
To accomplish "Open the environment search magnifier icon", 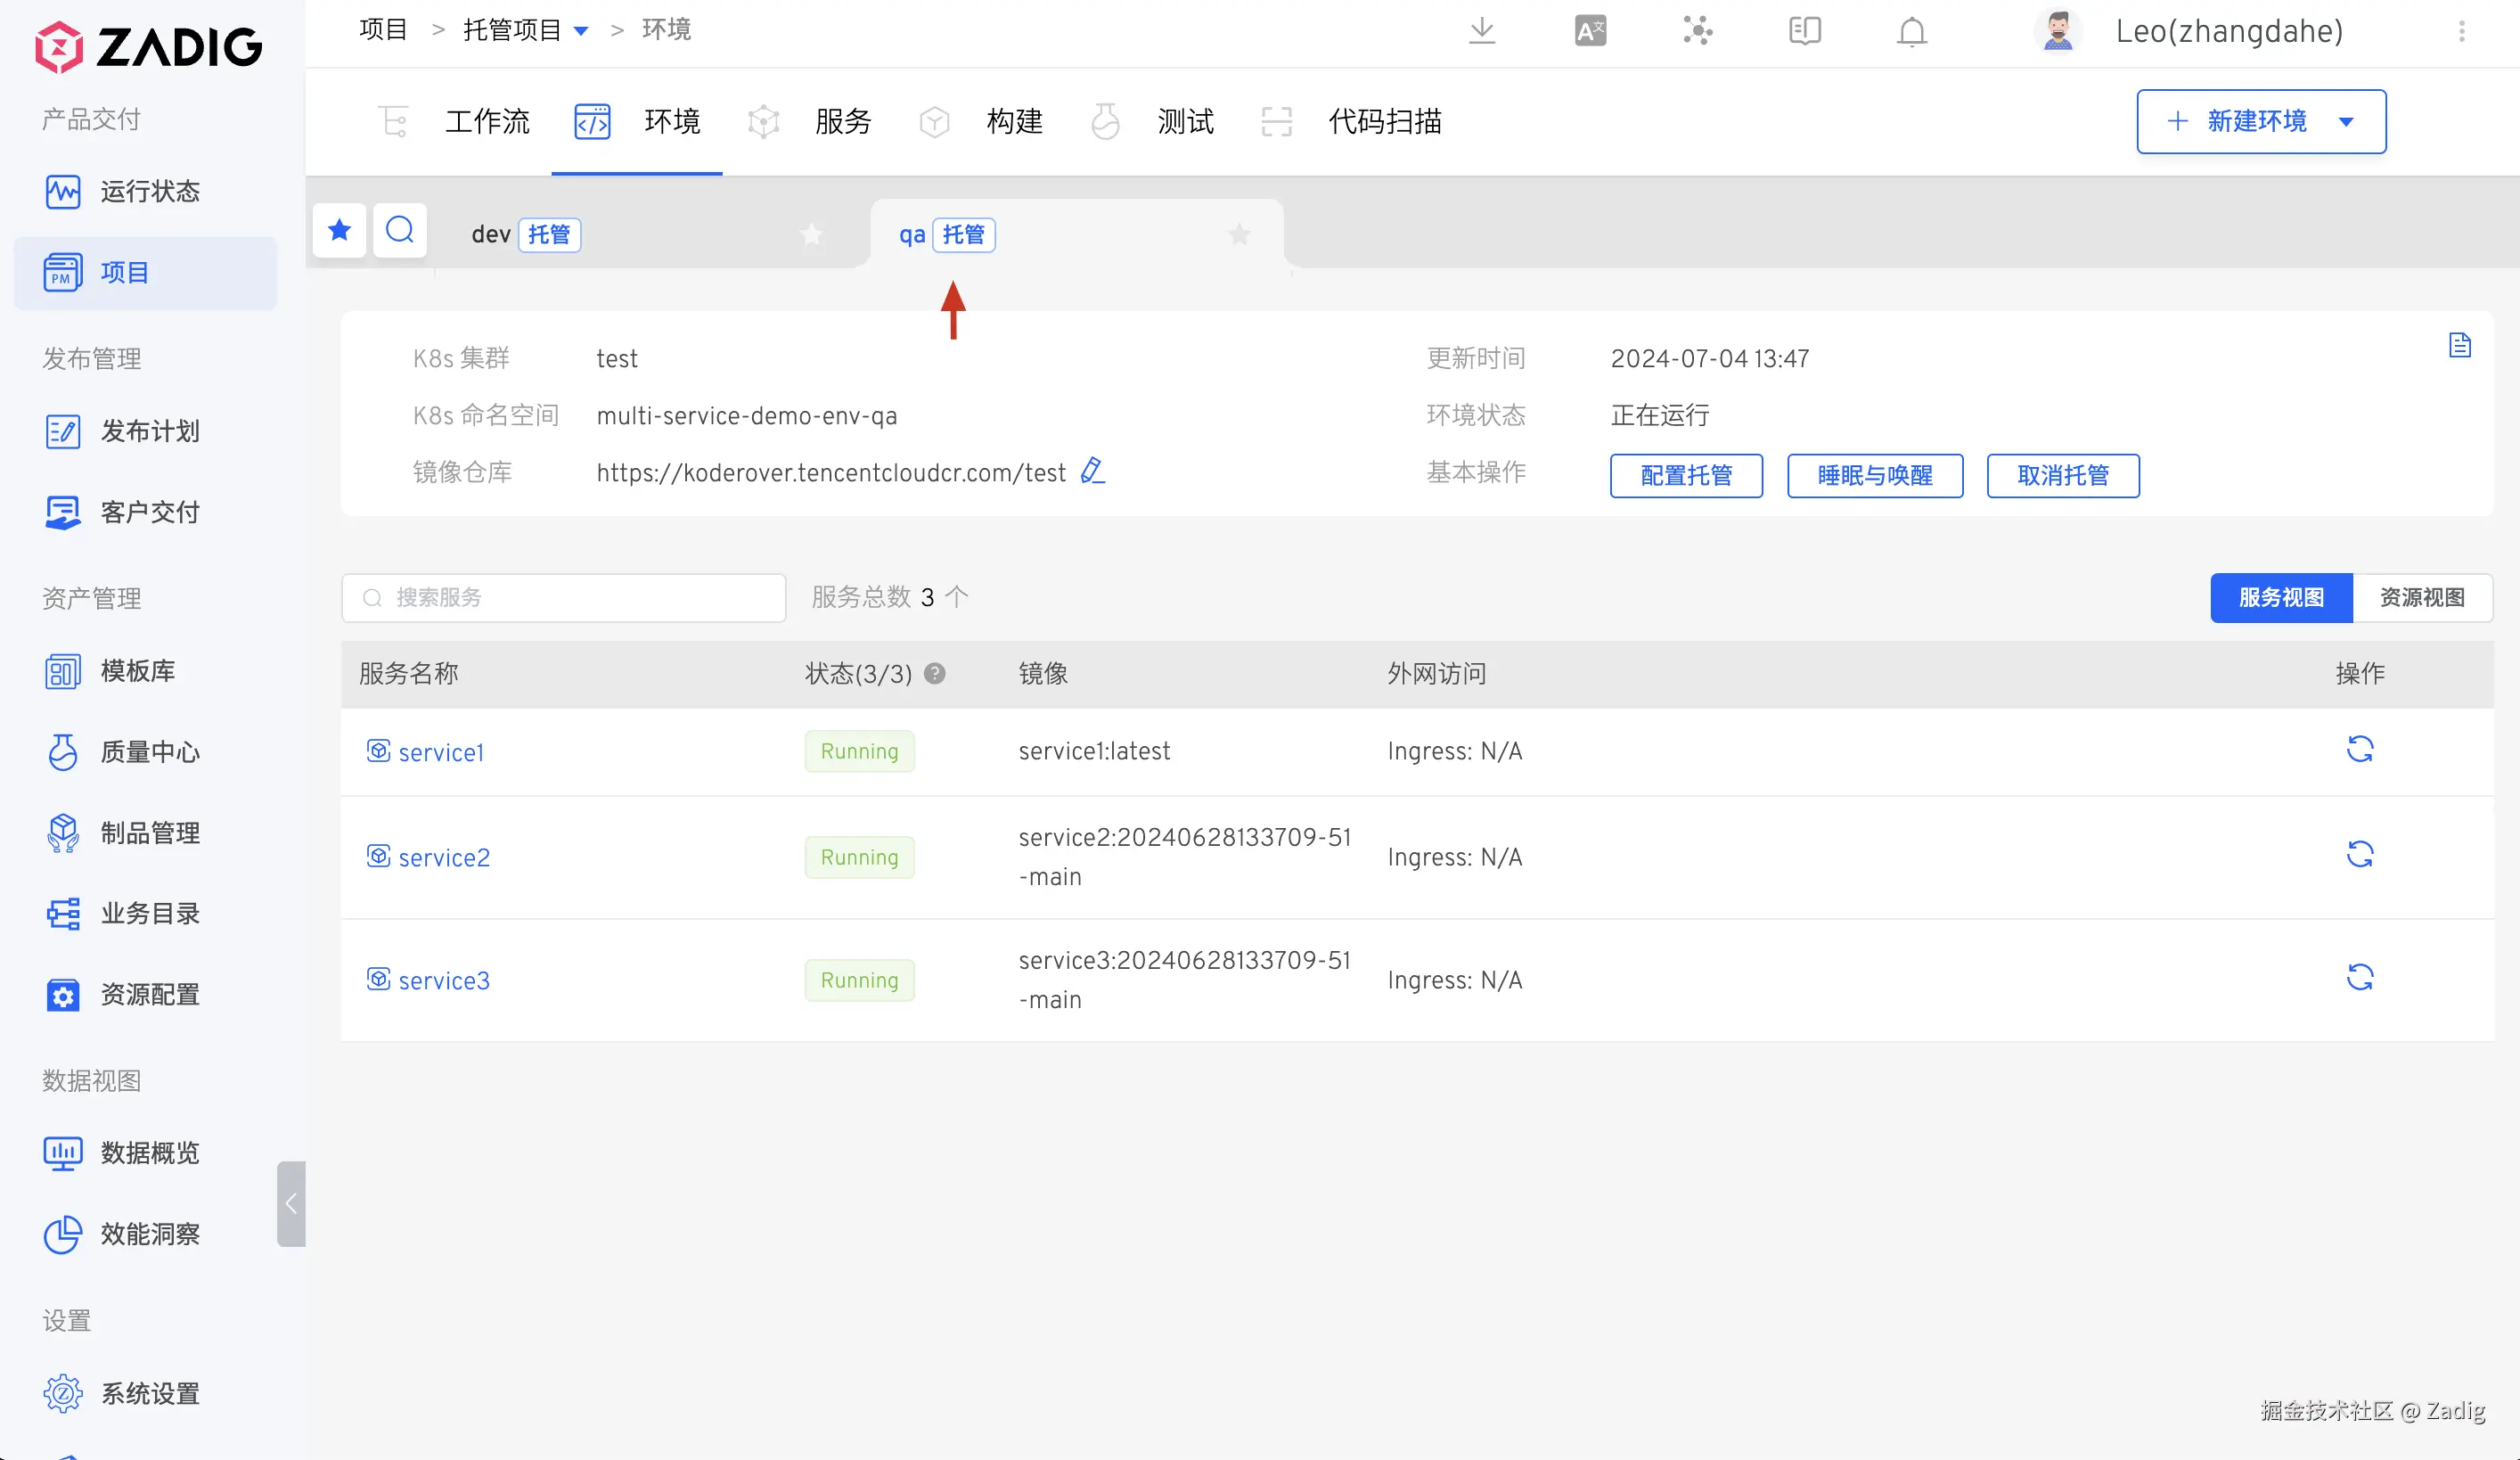I will (400, 231).
